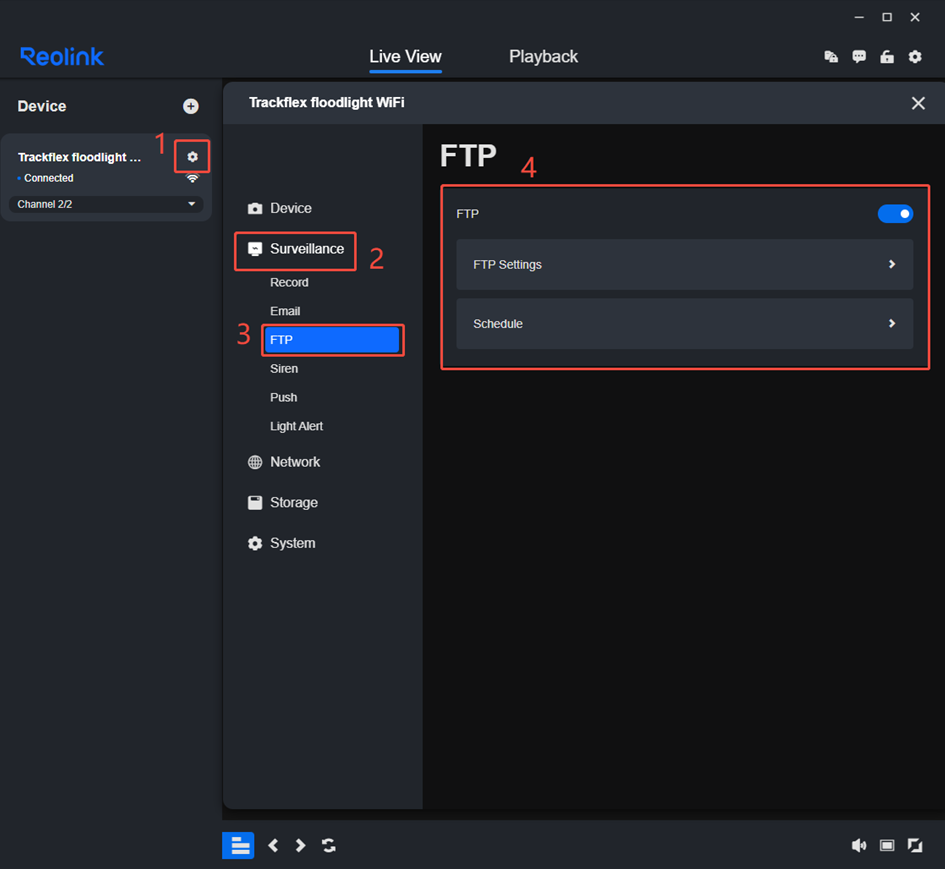Click the Reolink logo
Viewport: 945px width, 869px height.
62,57
